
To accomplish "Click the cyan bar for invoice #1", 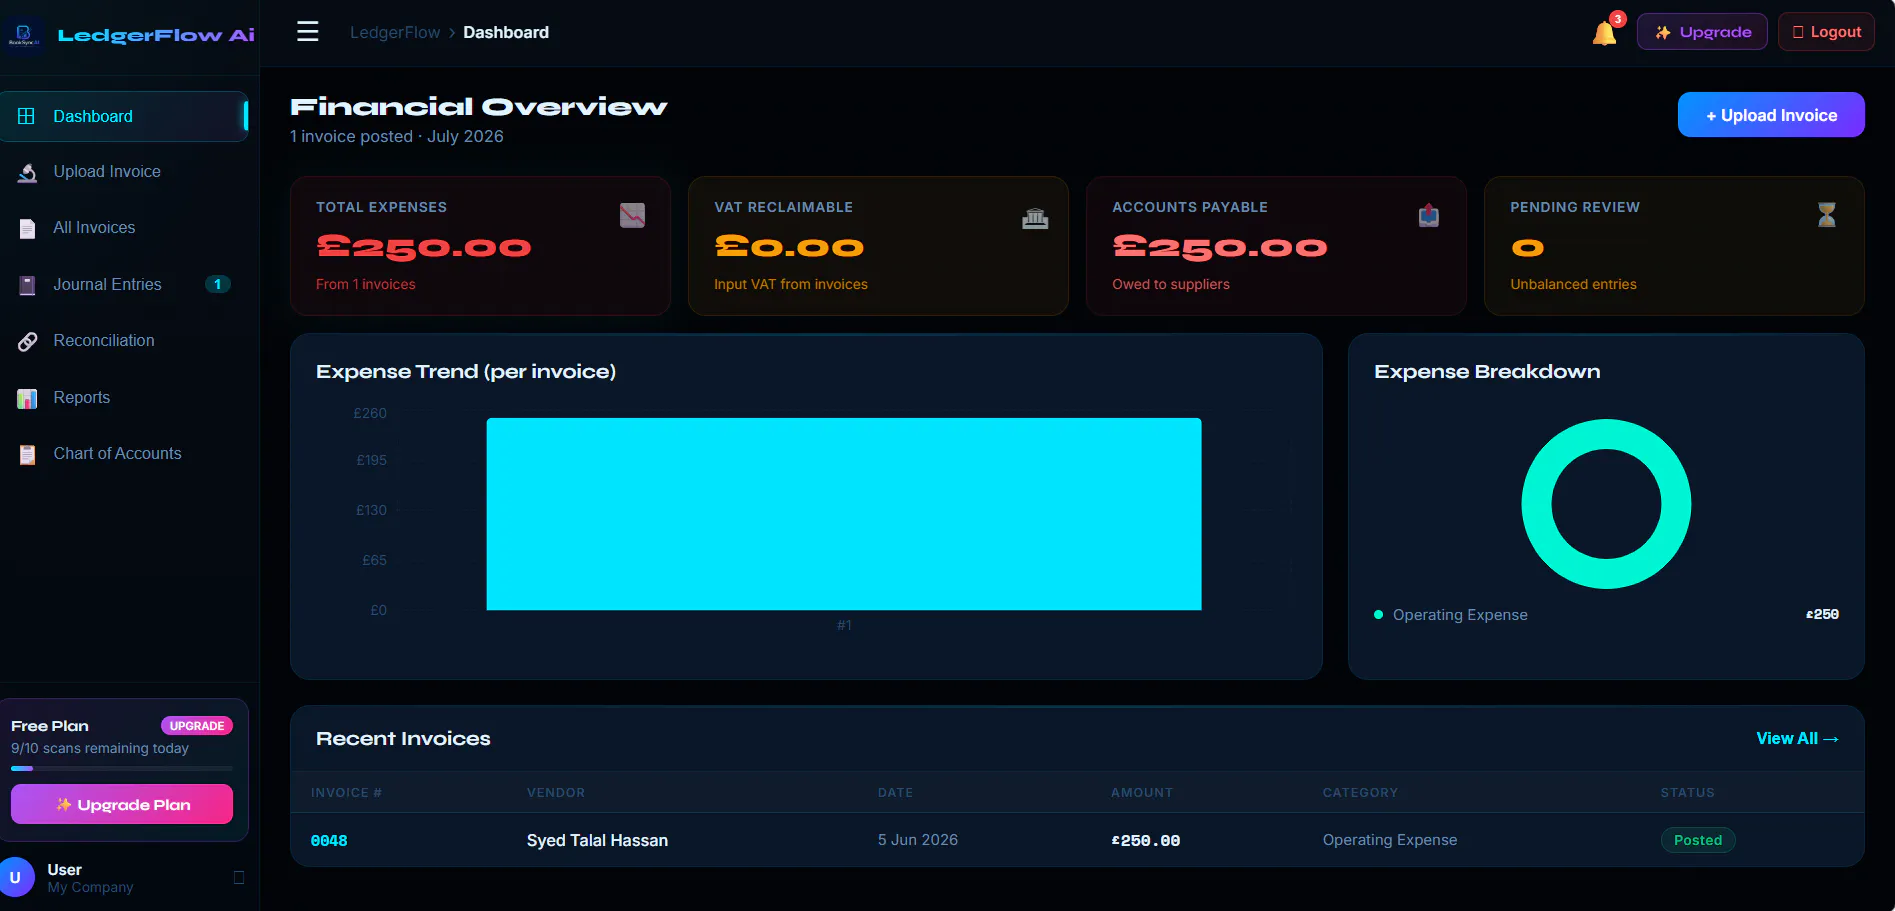I will (844, 514).
